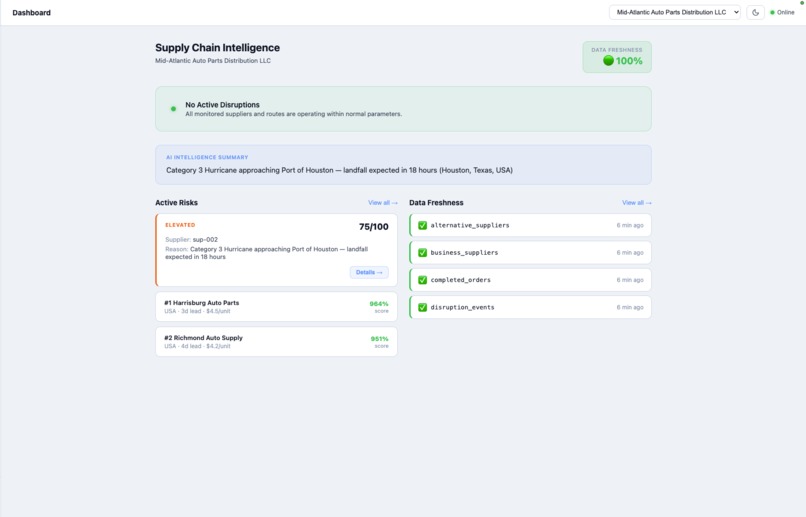
Task: Click the No Active Disruptions green dot
Action: (x=173, y=109)
